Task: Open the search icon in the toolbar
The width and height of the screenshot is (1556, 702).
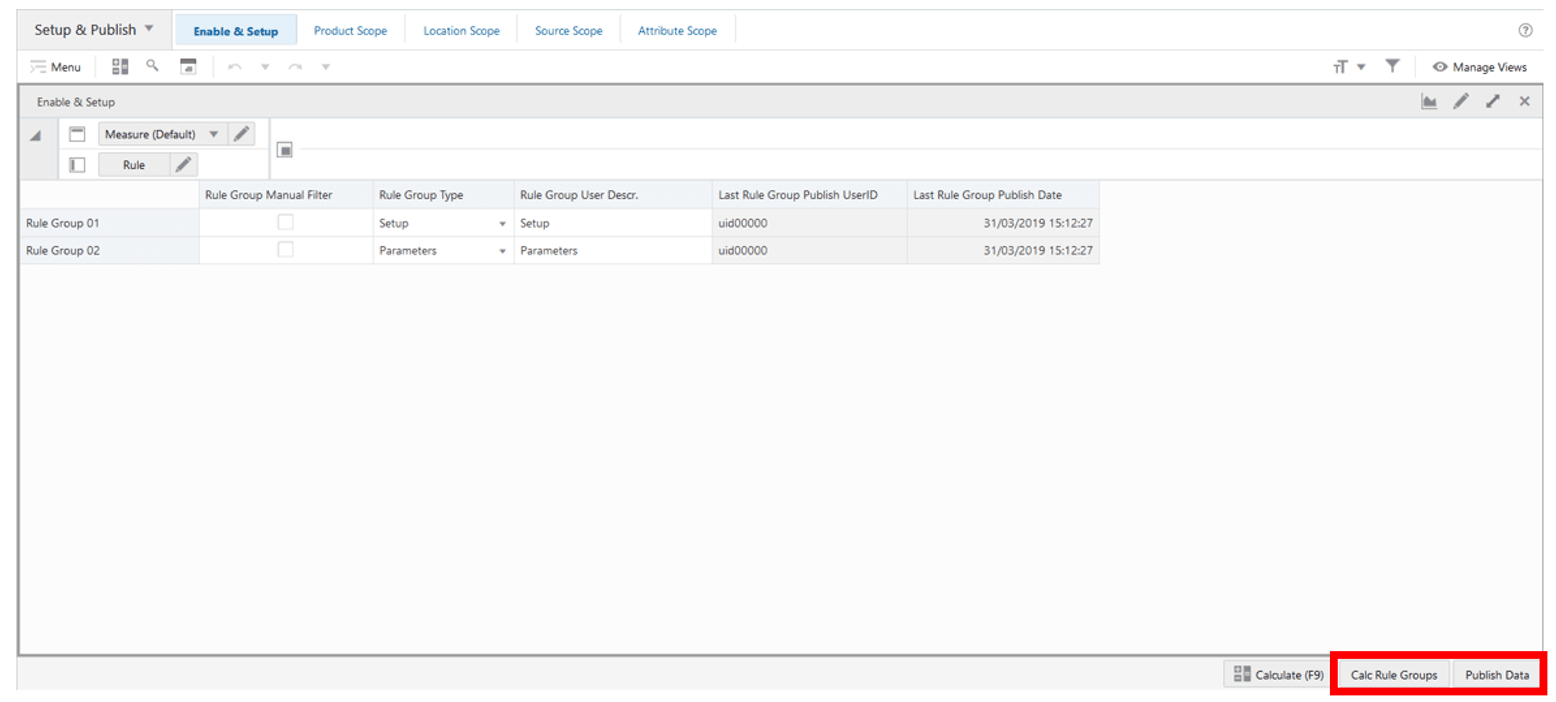Action: pos(152,66)
